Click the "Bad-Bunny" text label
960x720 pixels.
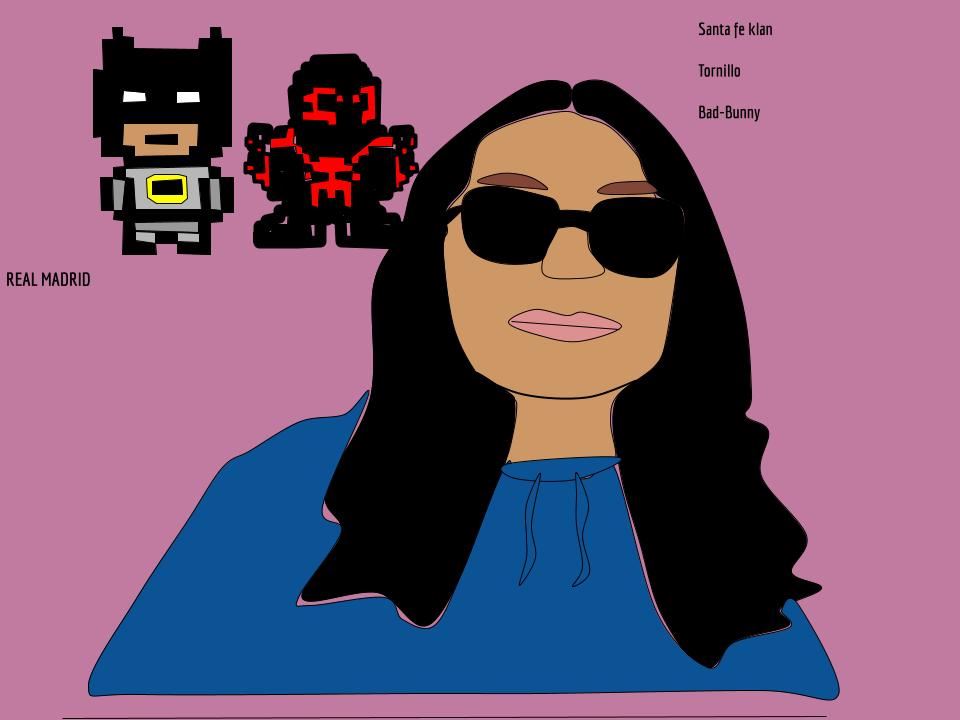(729, 112)
